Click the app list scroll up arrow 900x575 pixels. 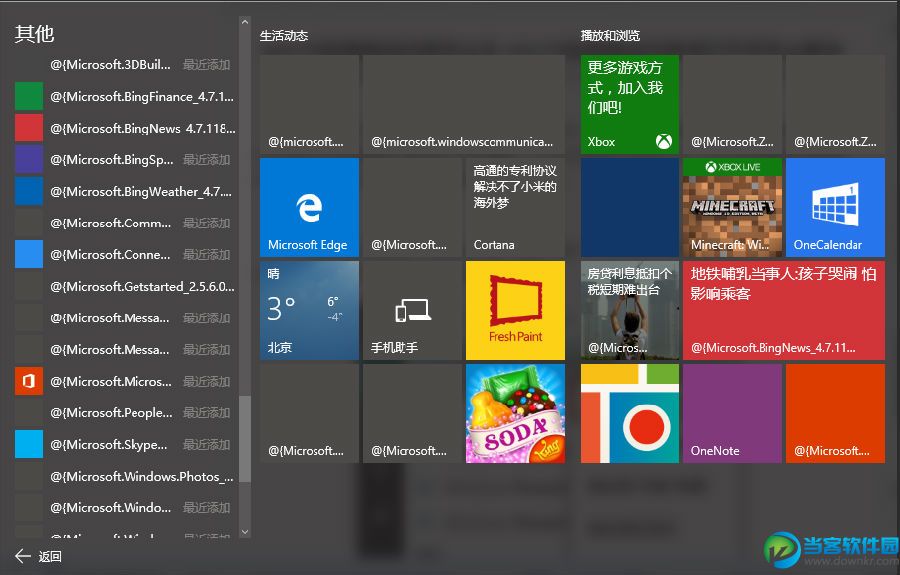click(x=245, y=22)
